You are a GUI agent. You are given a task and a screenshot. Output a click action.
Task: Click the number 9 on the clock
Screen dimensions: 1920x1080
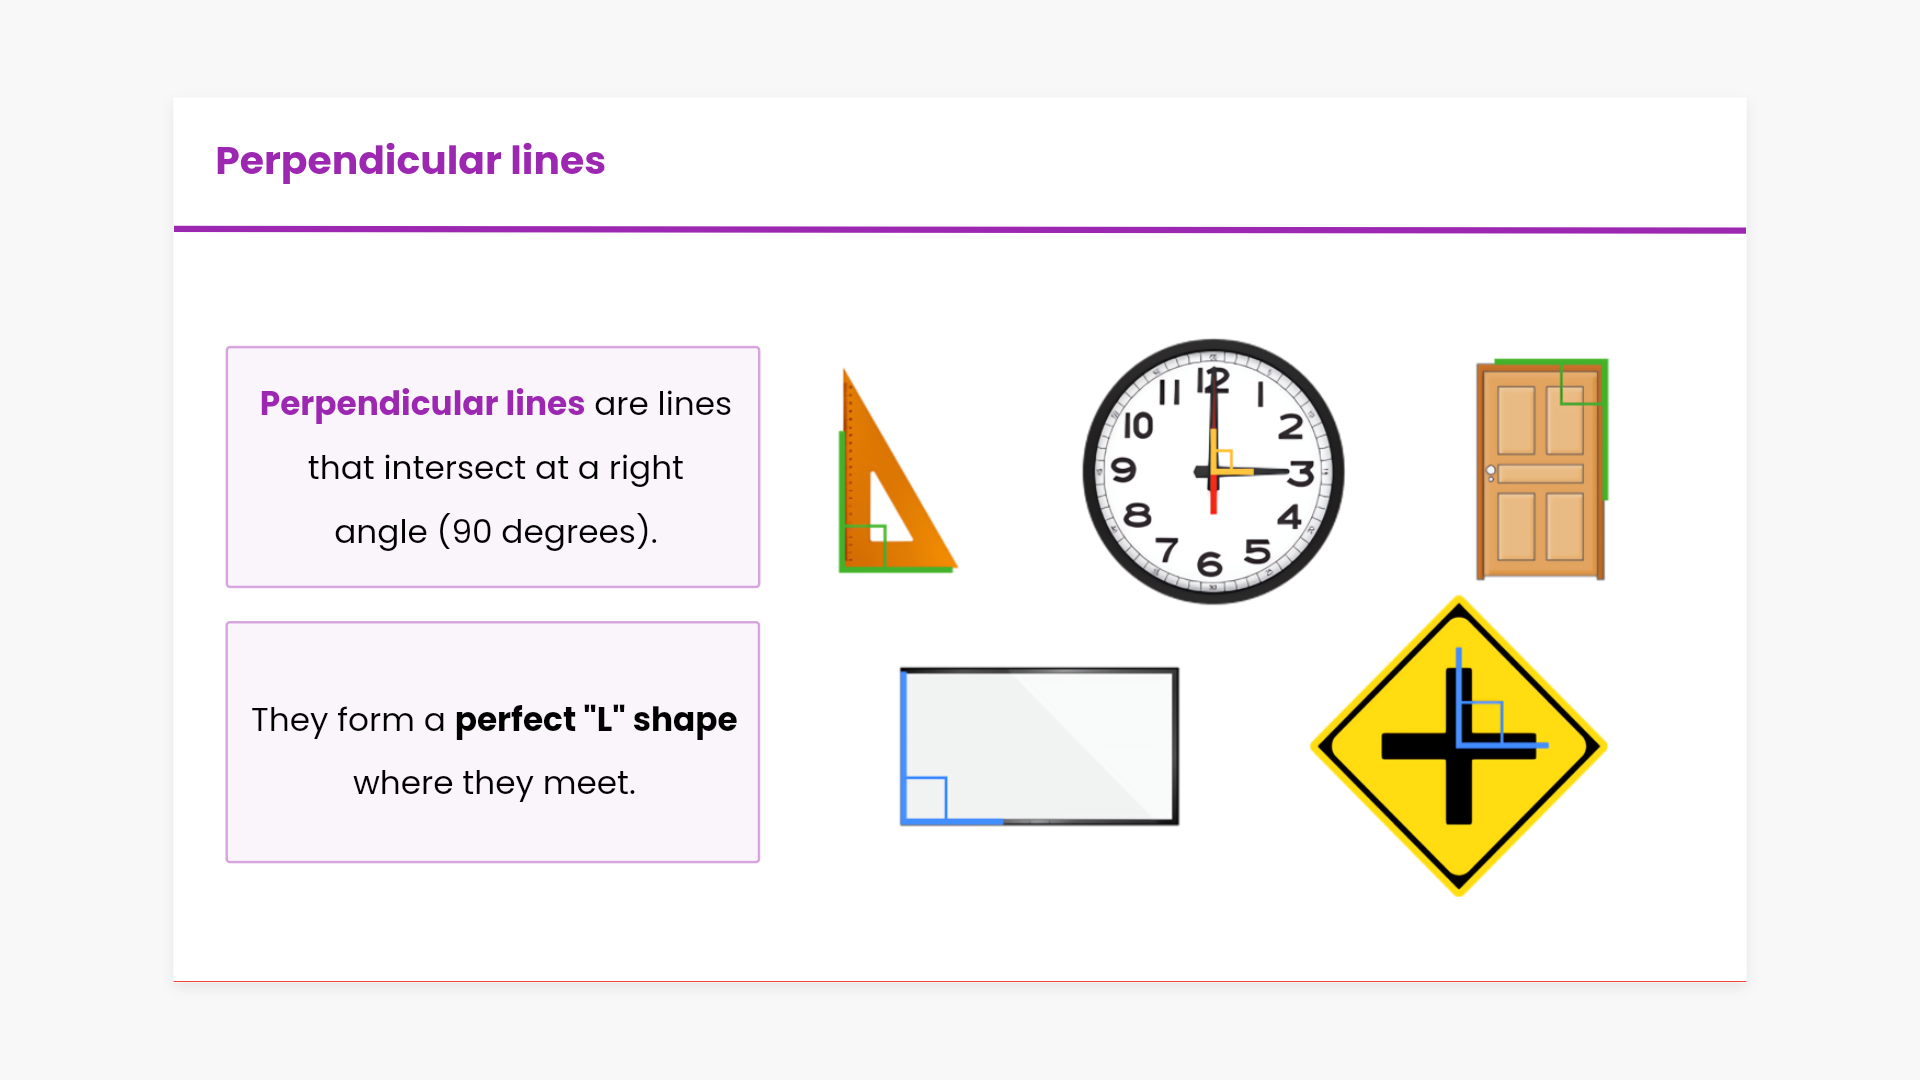(1123, 469)
